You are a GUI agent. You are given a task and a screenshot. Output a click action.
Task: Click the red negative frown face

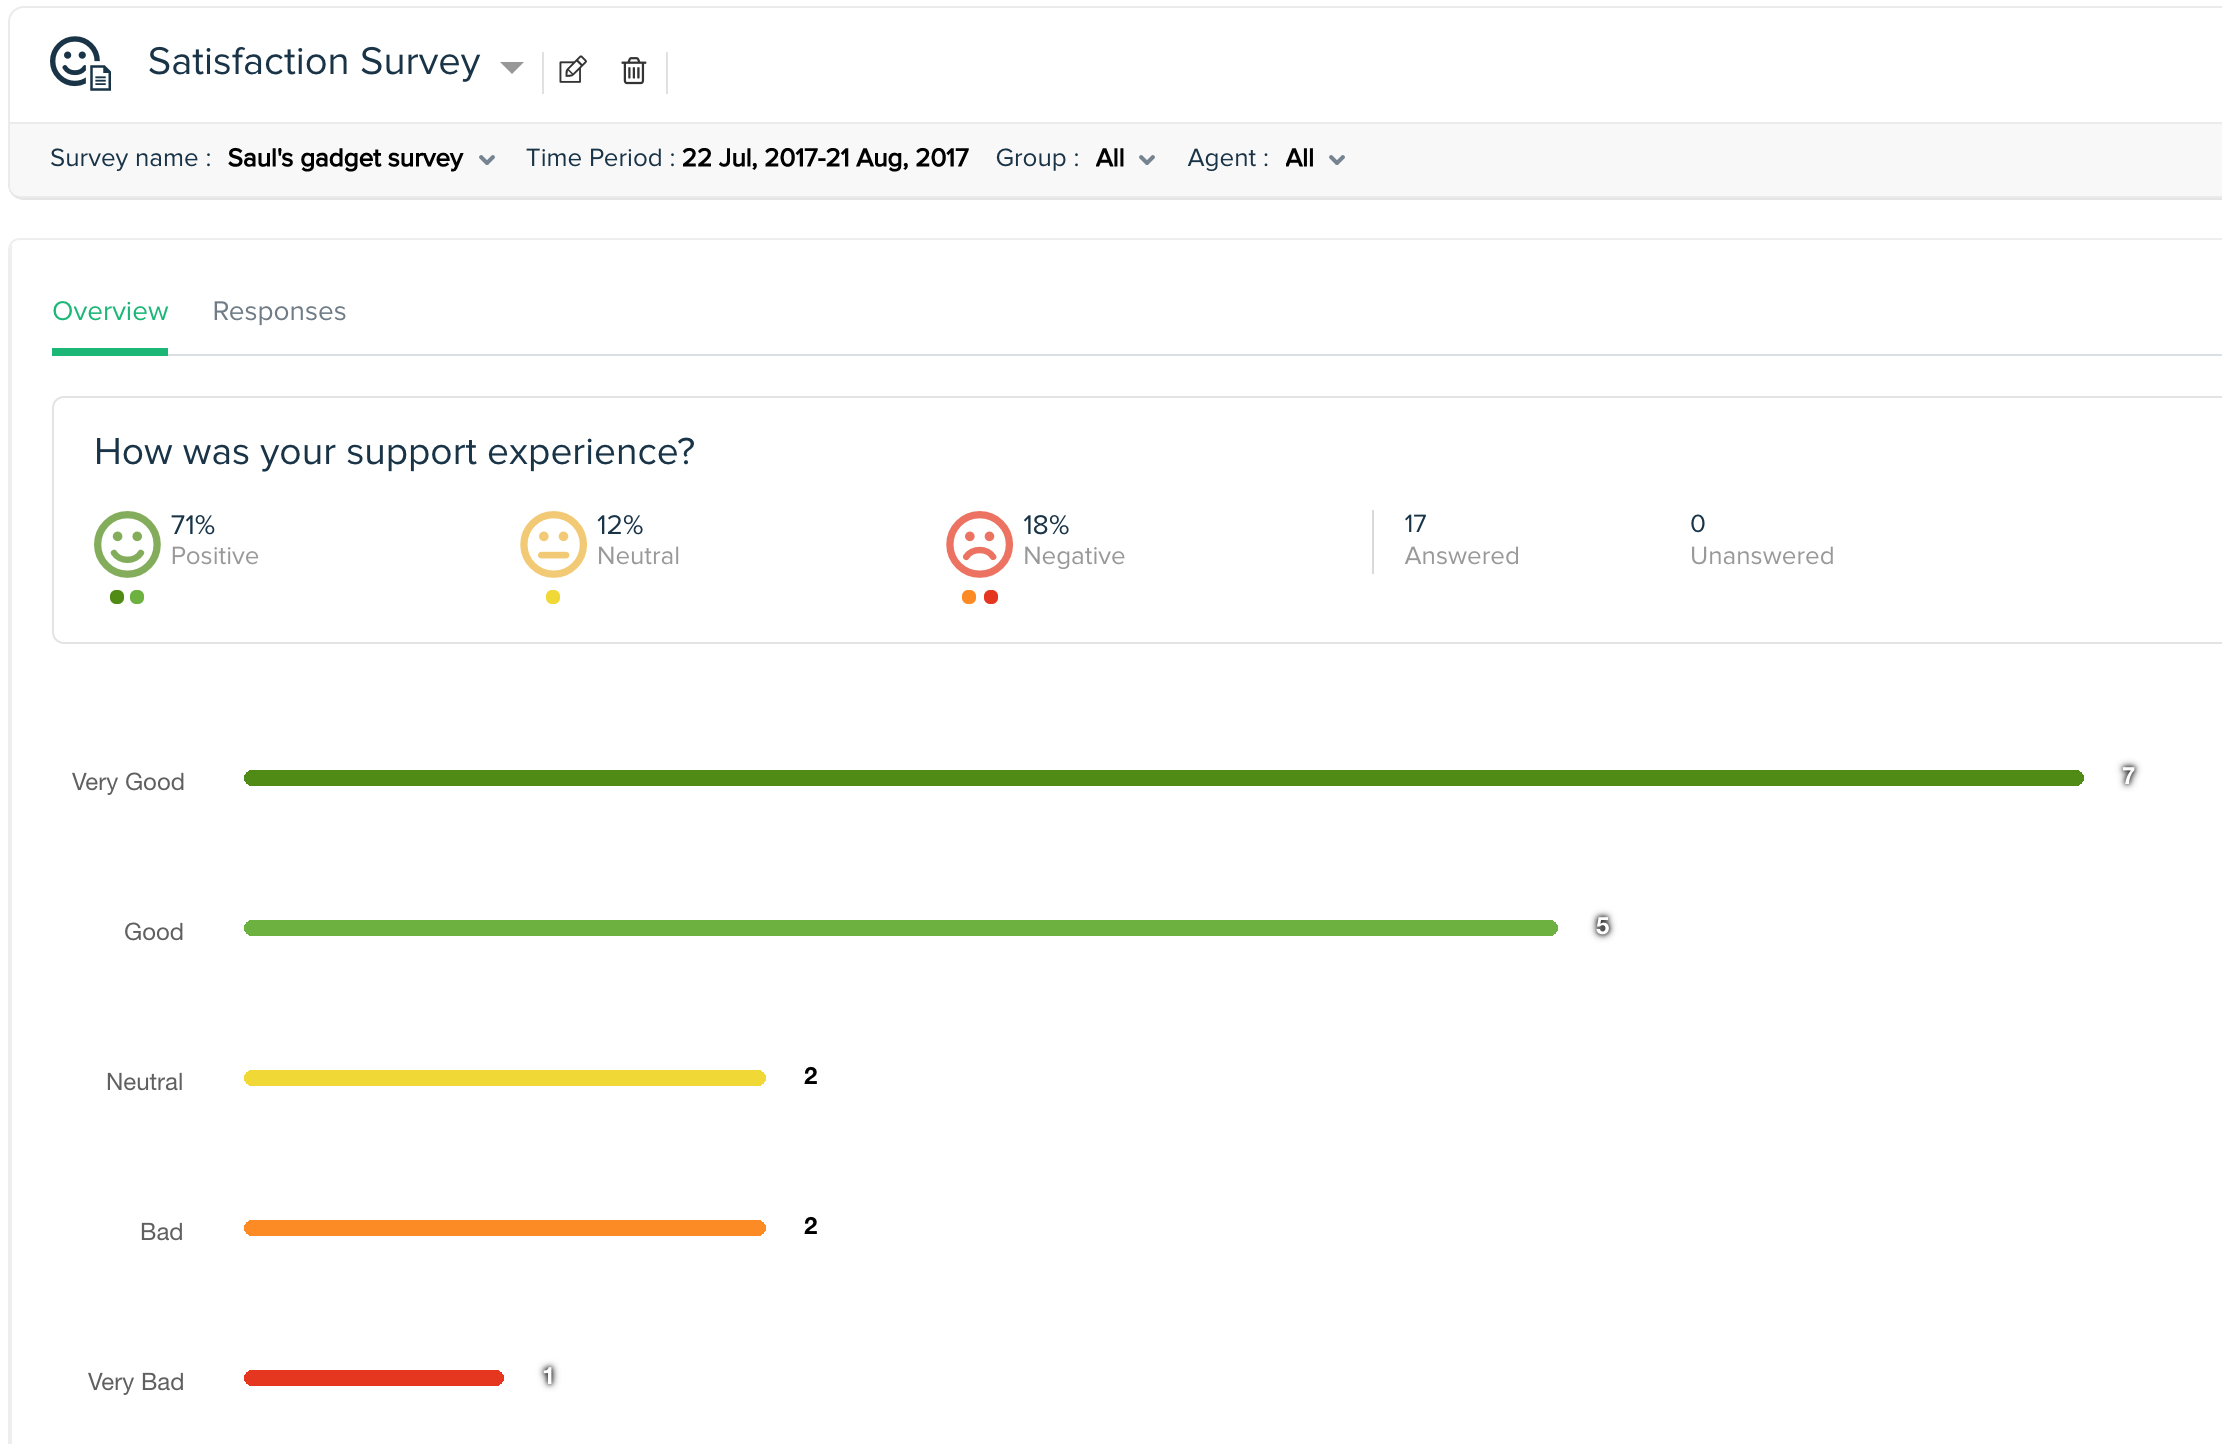click(x=979, y=544)
